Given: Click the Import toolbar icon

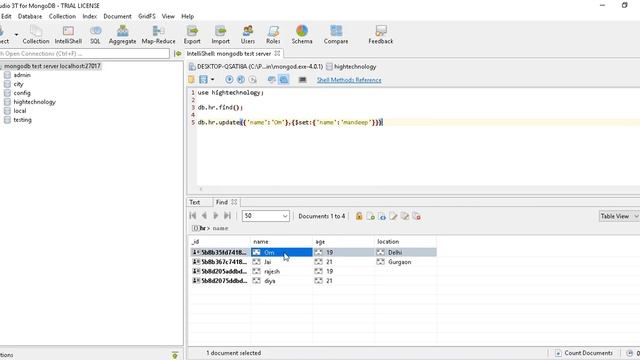Looking at the screenshot, I should (x=220, y=34).
